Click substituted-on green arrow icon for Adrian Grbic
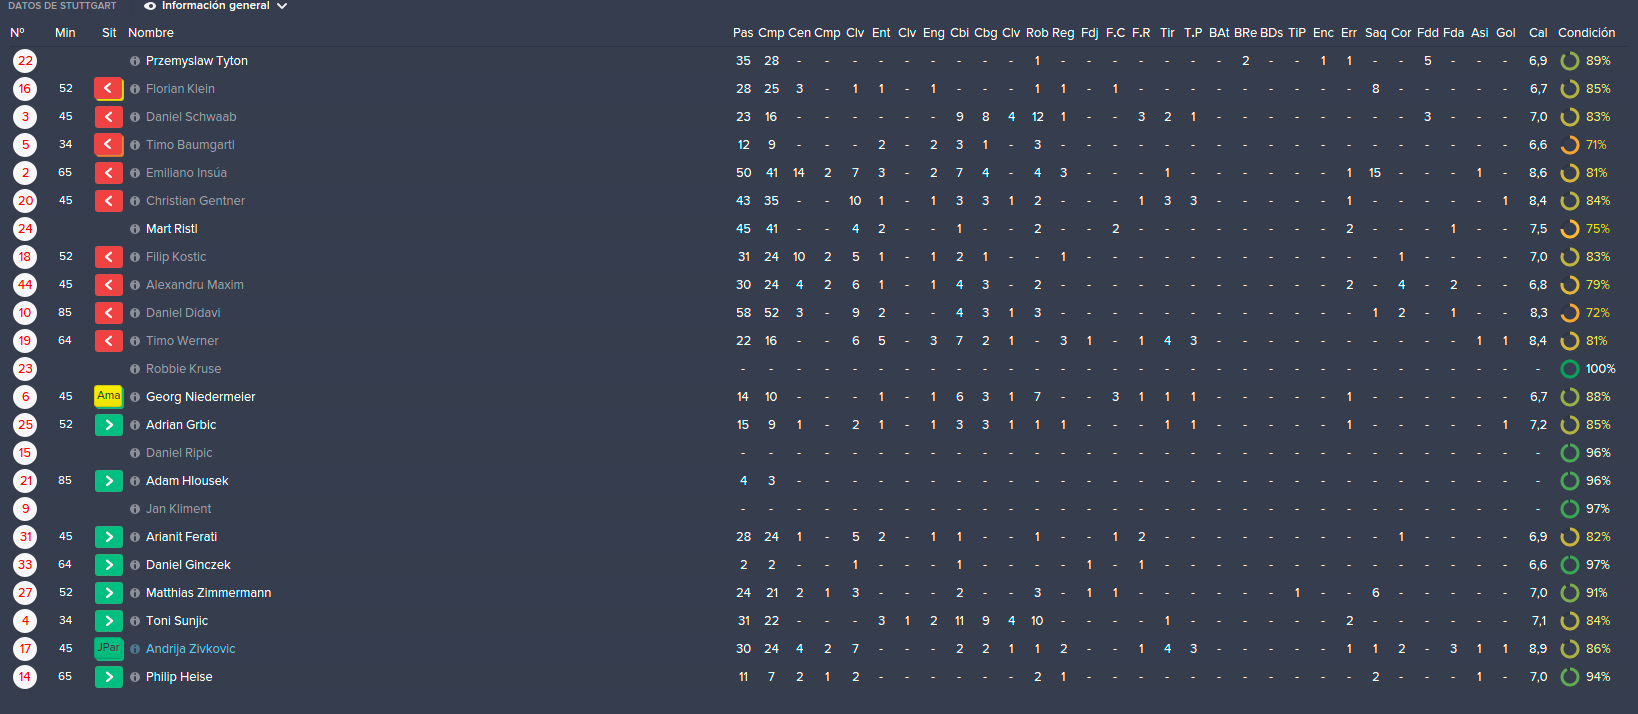1638x714 pixels. pos(108,425)
